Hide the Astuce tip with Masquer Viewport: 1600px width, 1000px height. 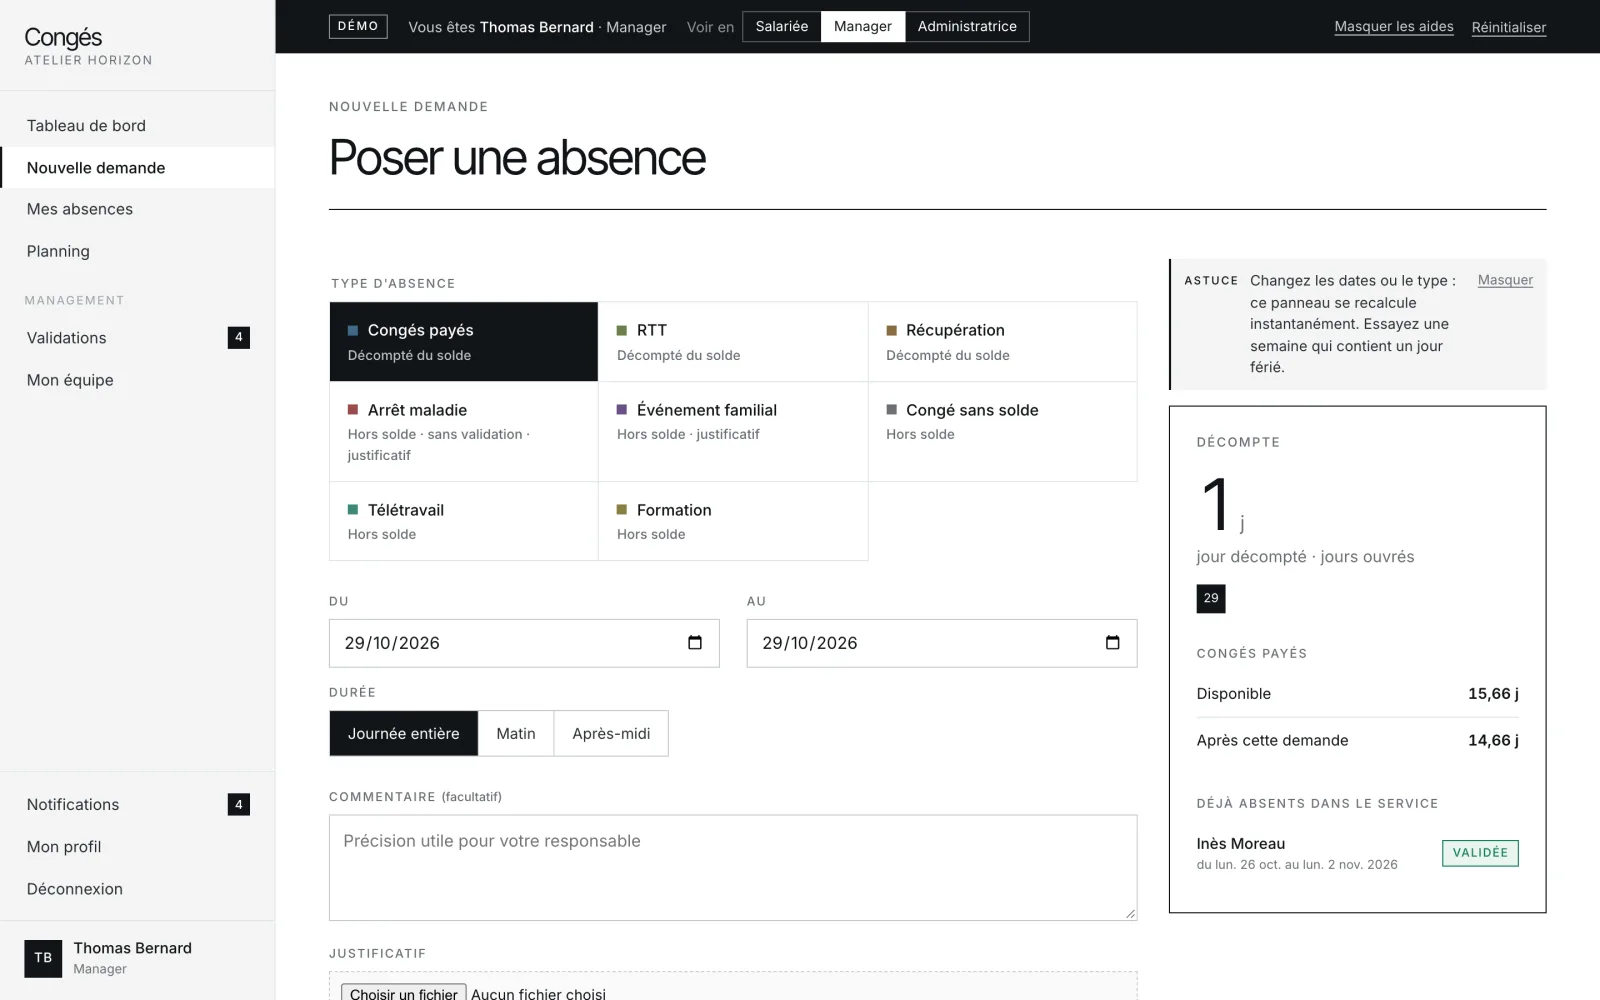[x=1505, y=280]
